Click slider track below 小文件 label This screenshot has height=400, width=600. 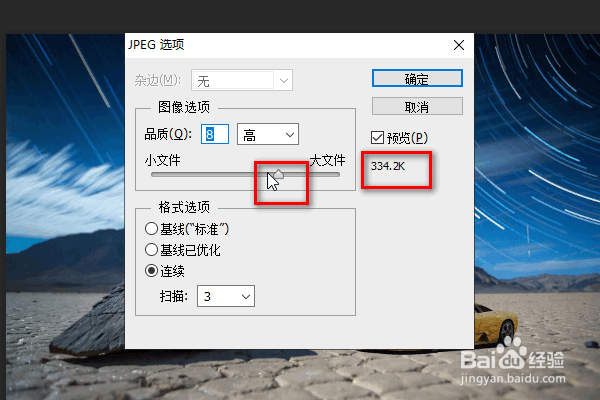coord(163,175)
